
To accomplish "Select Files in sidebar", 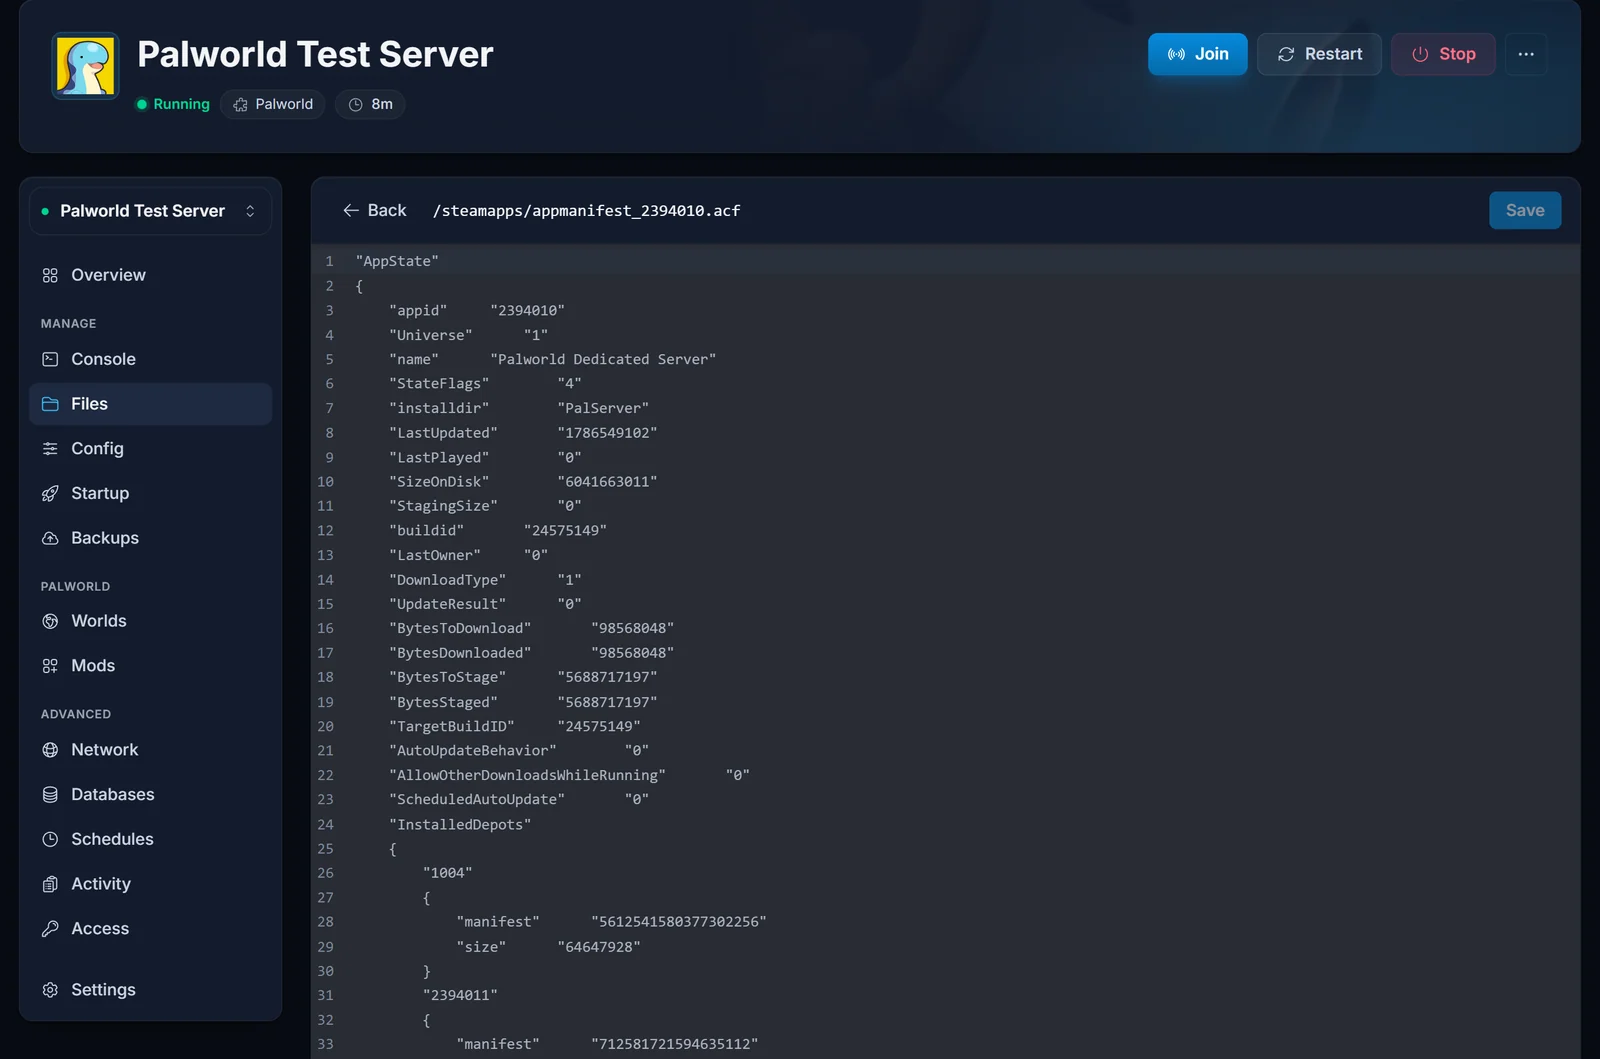I will 150,404.
